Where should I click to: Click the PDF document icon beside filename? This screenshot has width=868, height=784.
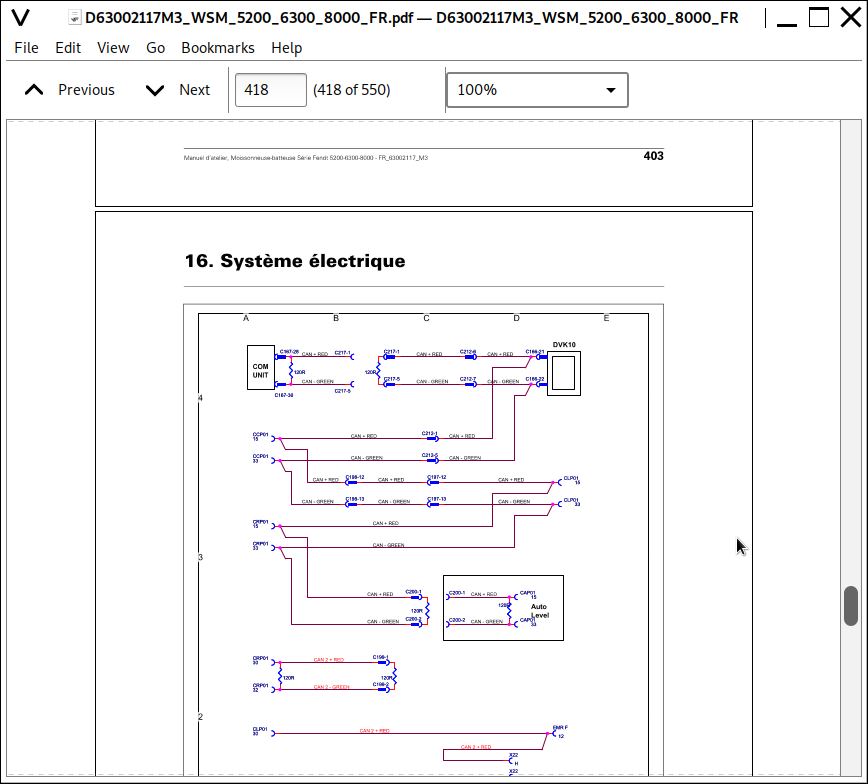[x=74, y=18]
